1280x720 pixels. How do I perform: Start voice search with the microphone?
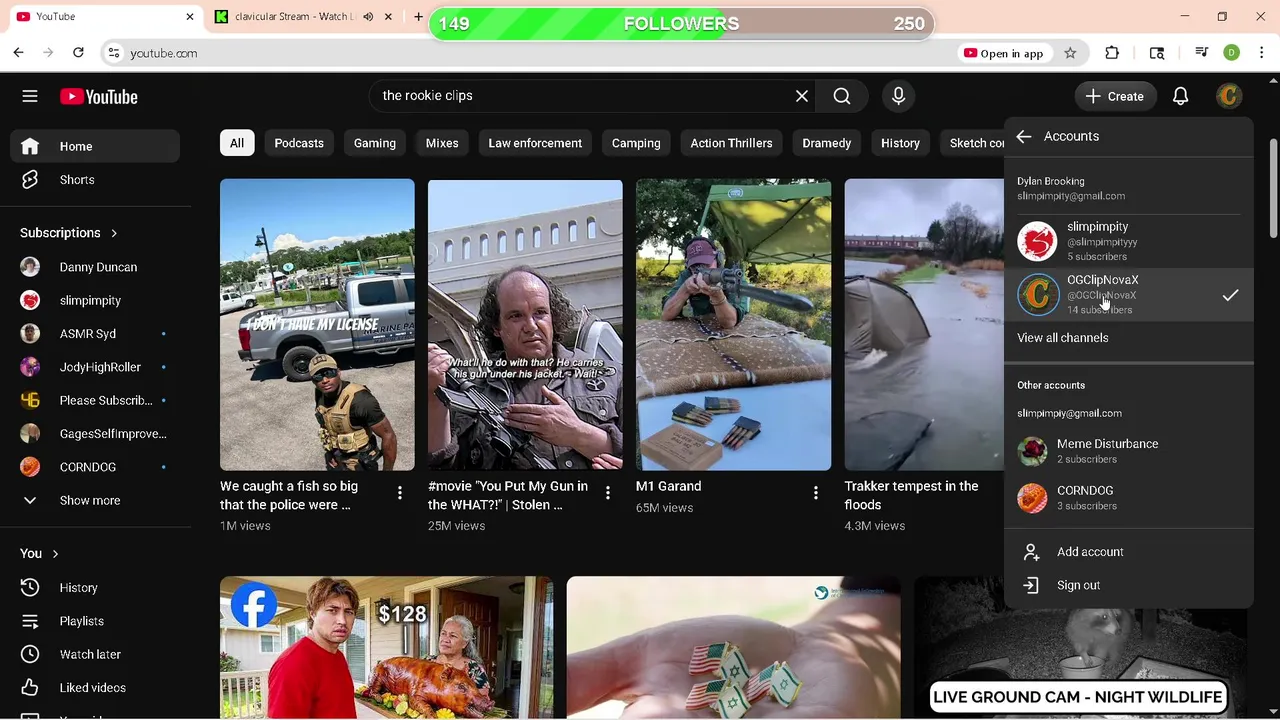coord(898,96)
